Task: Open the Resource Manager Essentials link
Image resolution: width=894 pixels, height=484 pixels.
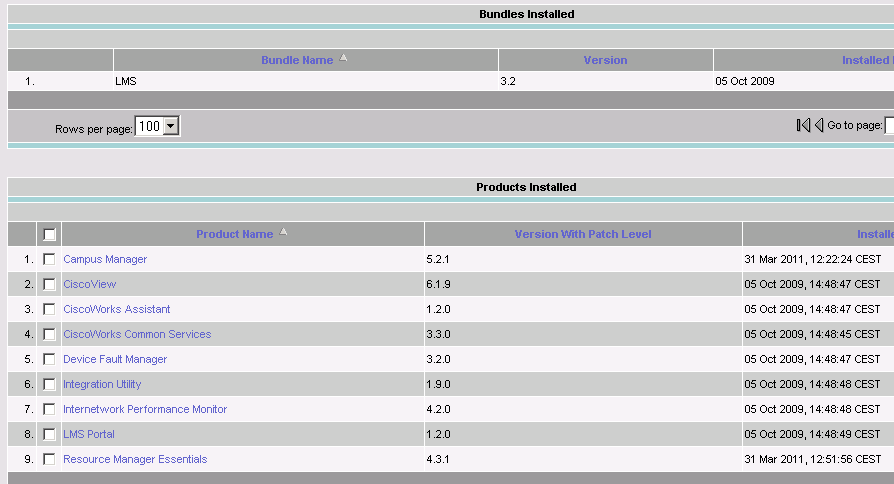Action: (x=135, y=459)
